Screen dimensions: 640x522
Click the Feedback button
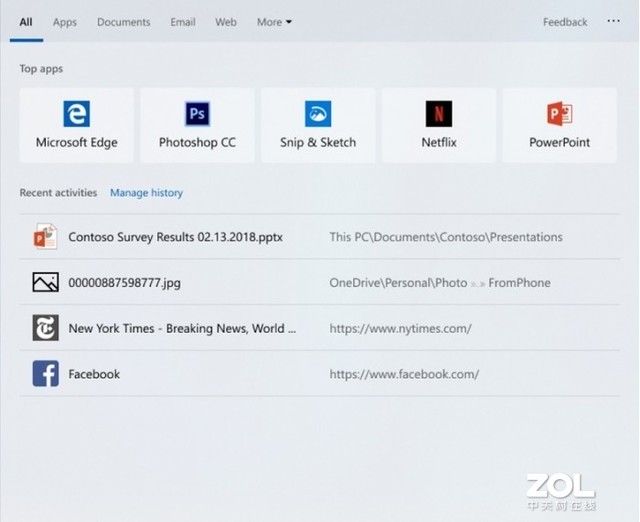coord(565,22)
